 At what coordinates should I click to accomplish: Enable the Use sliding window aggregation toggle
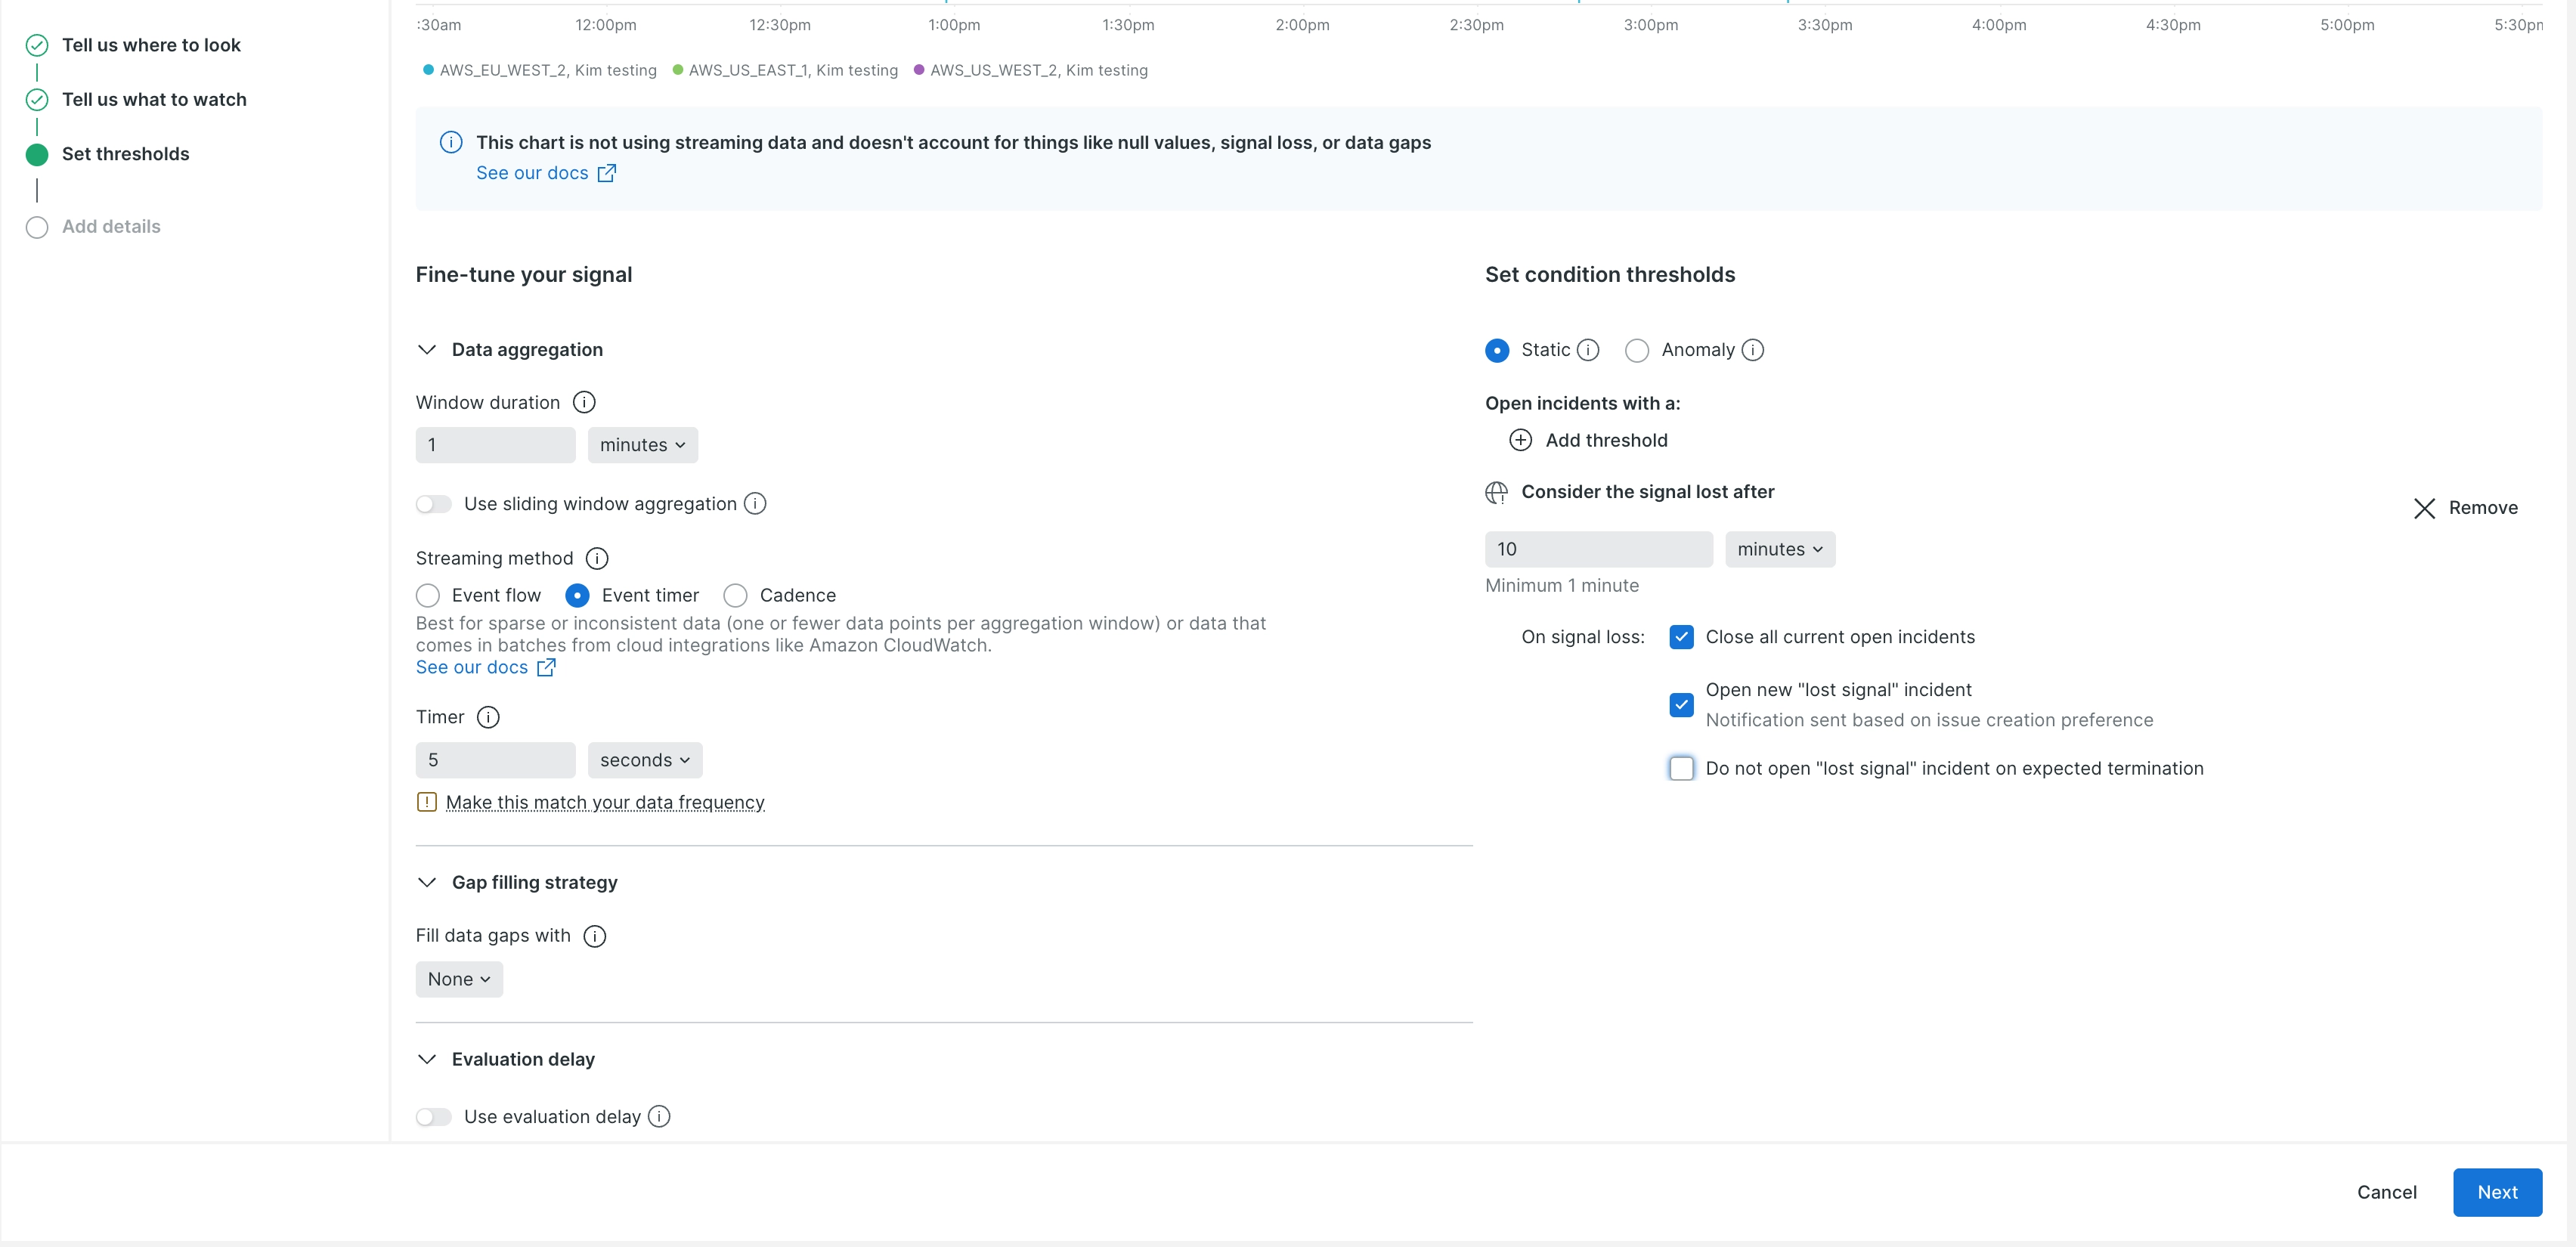point(434,504)
